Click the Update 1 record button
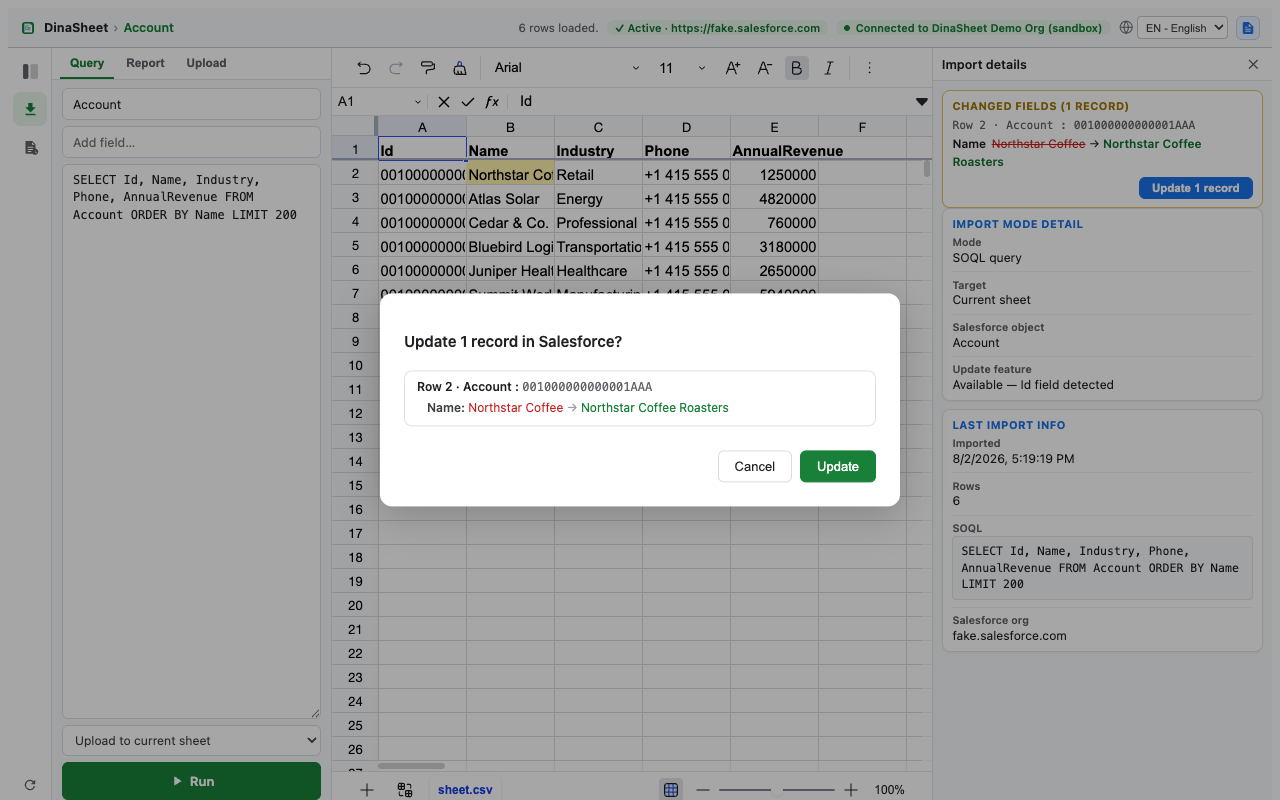 point(1195,188)
